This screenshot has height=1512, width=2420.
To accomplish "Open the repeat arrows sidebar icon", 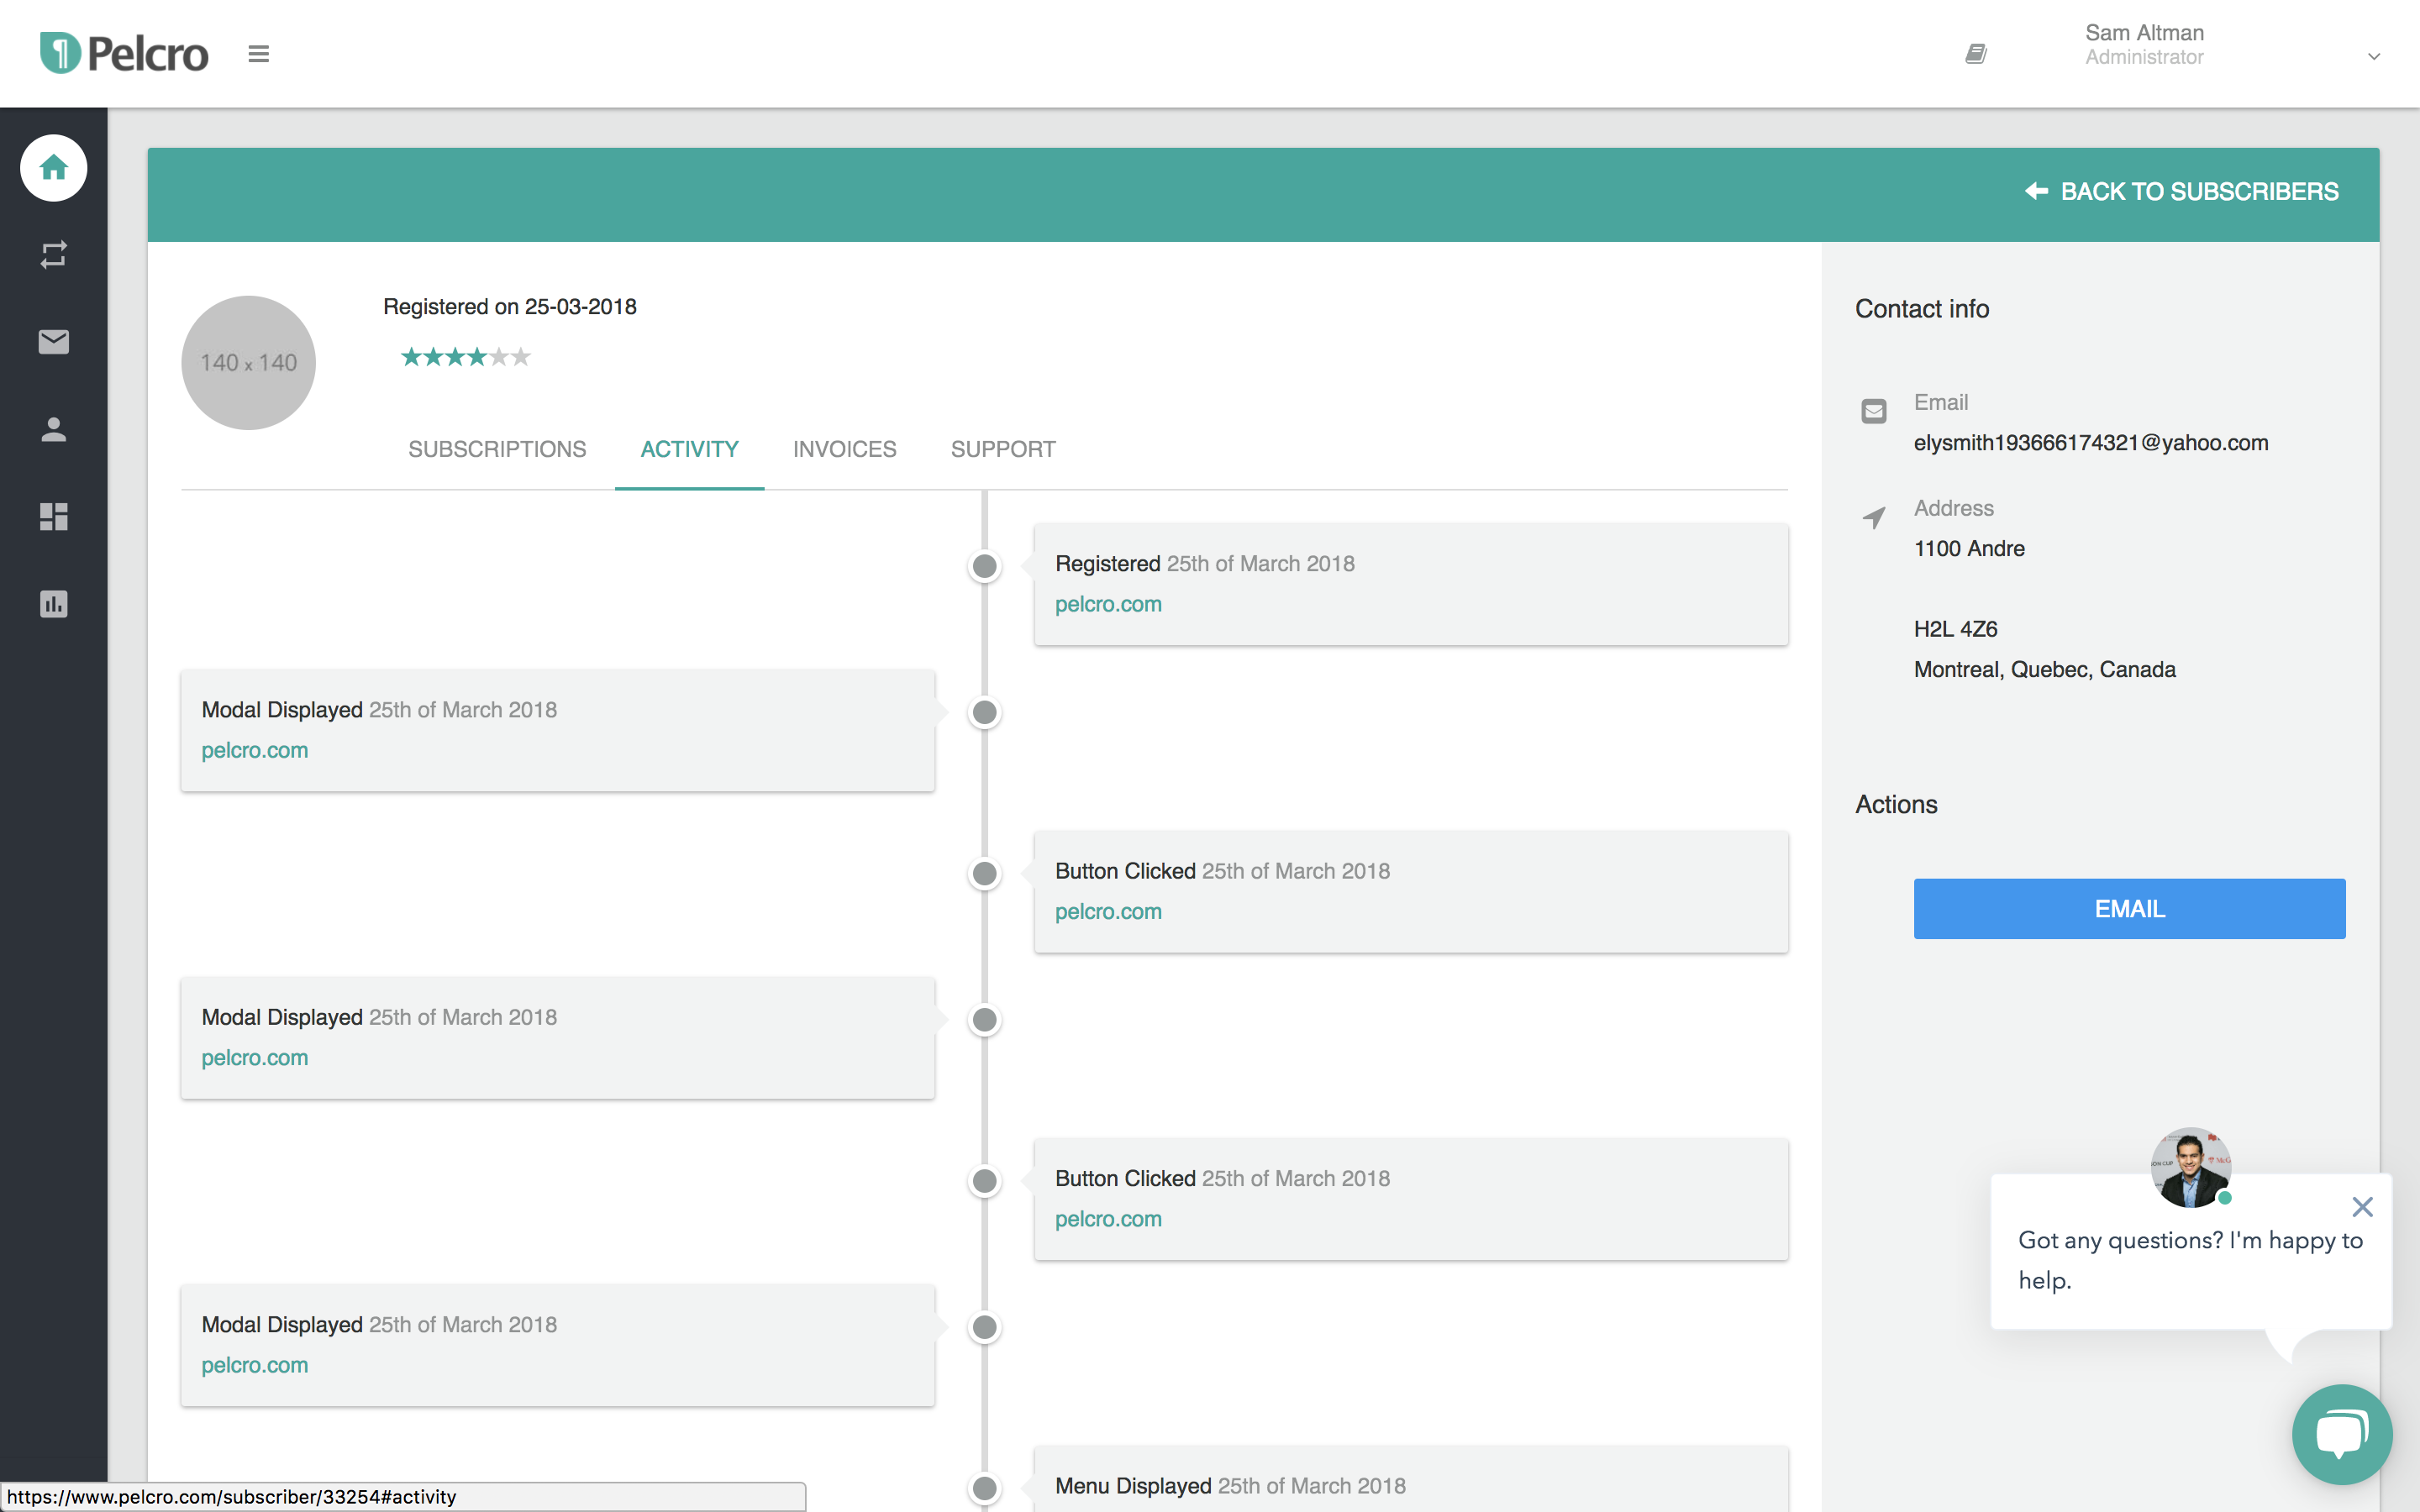I will point(54,255).
